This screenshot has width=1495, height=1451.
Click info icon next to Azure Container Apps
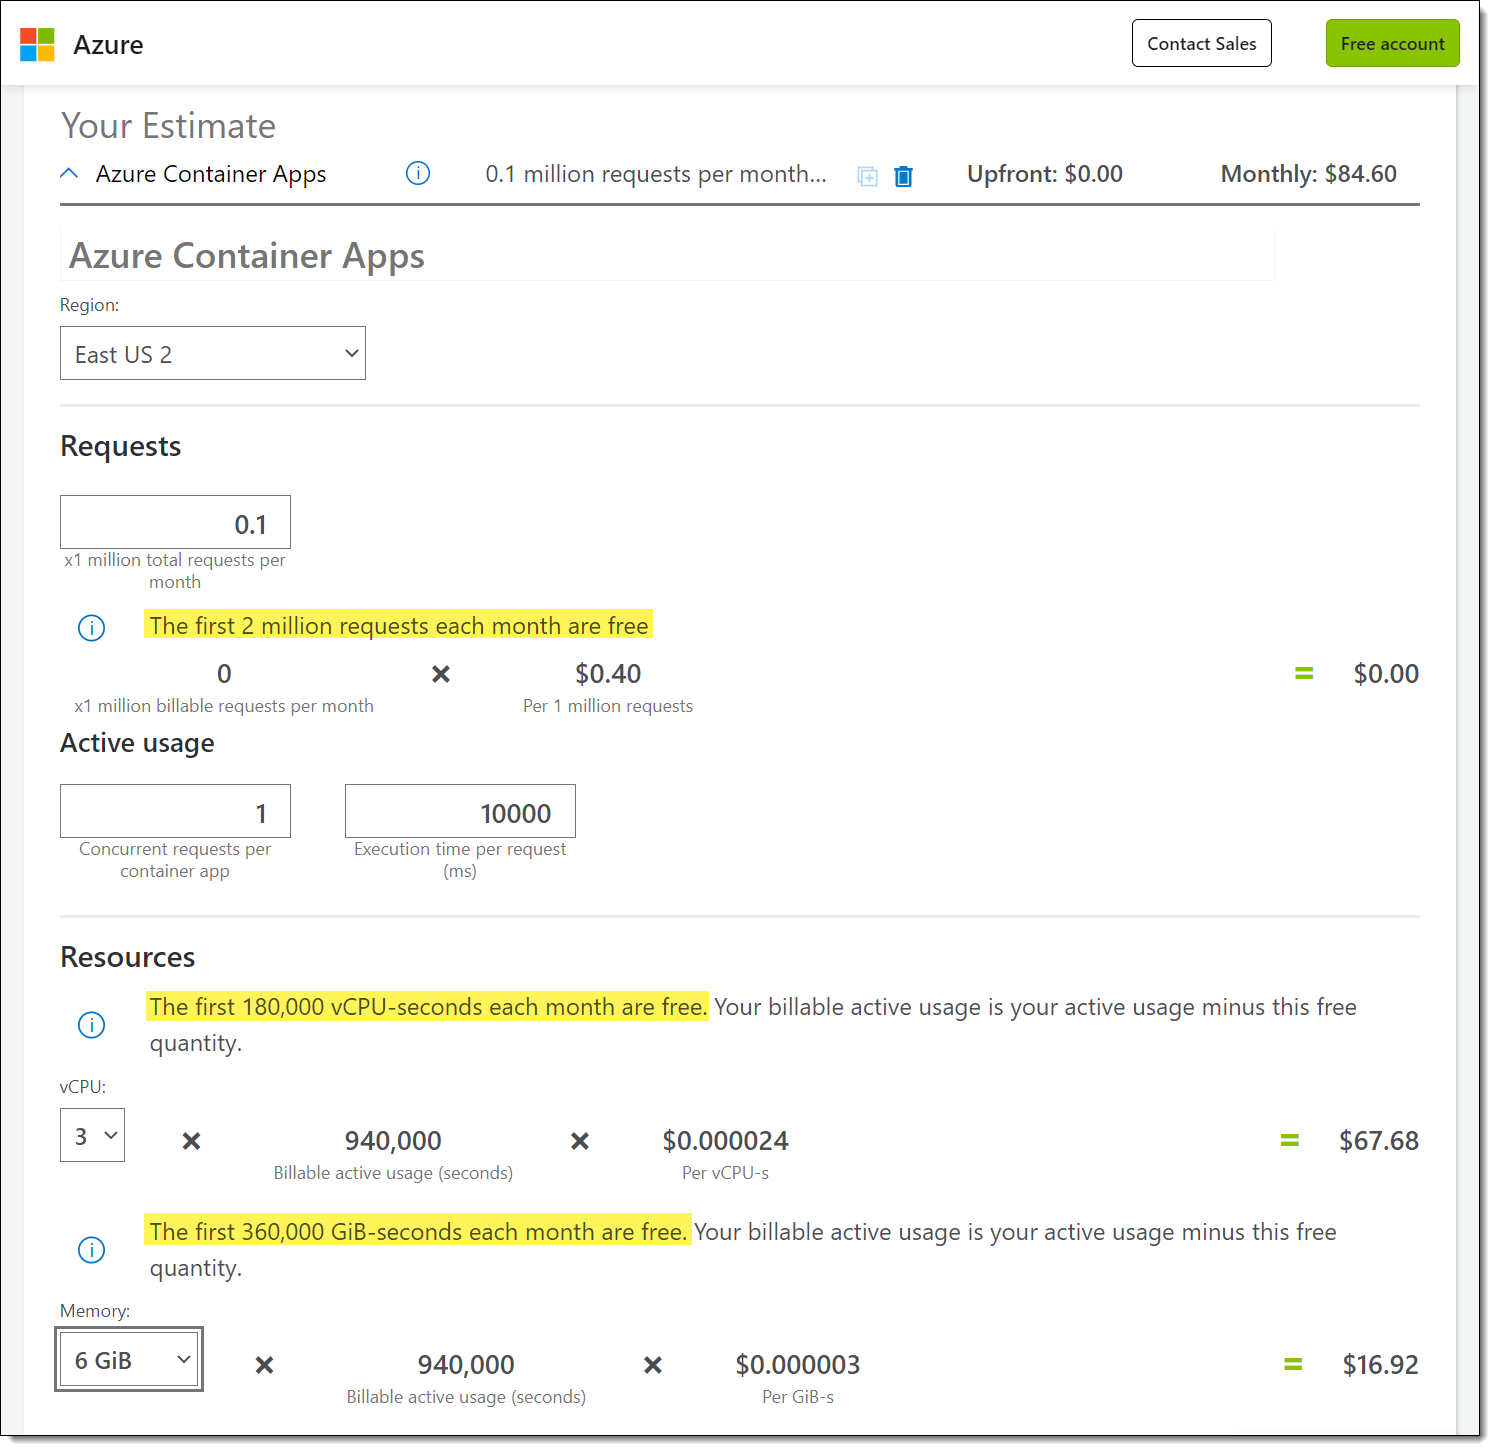tap(418, 173)
